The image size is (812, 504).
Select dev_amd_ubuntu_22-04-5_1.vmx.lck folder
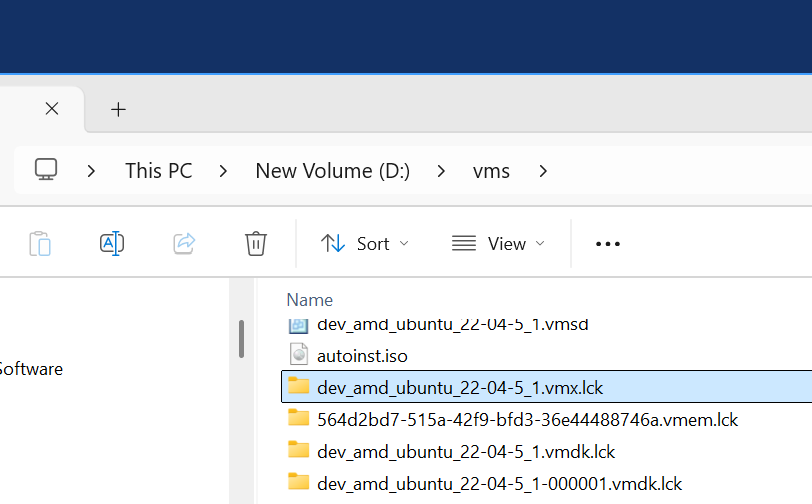click(x=546, y=387)
